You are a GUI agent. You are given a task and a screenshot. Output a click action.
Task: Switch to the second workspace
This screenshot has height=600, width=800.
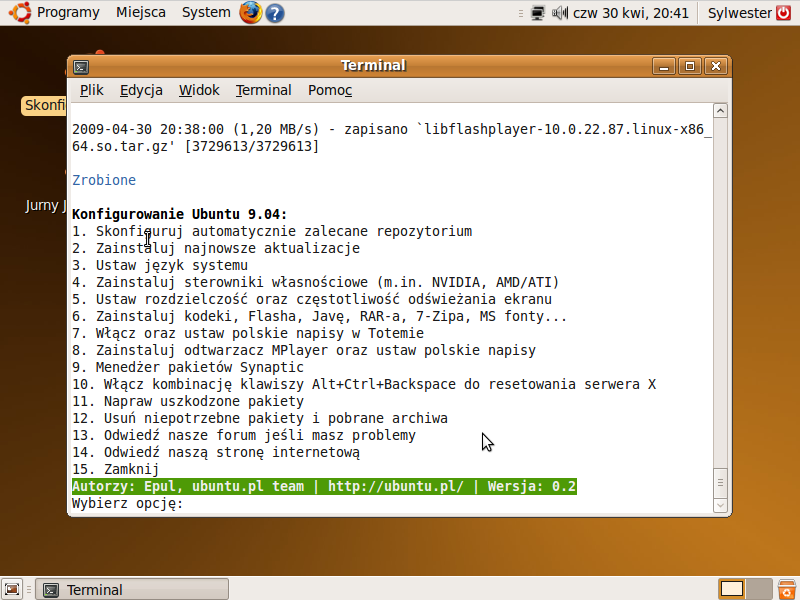pos(759,589)
